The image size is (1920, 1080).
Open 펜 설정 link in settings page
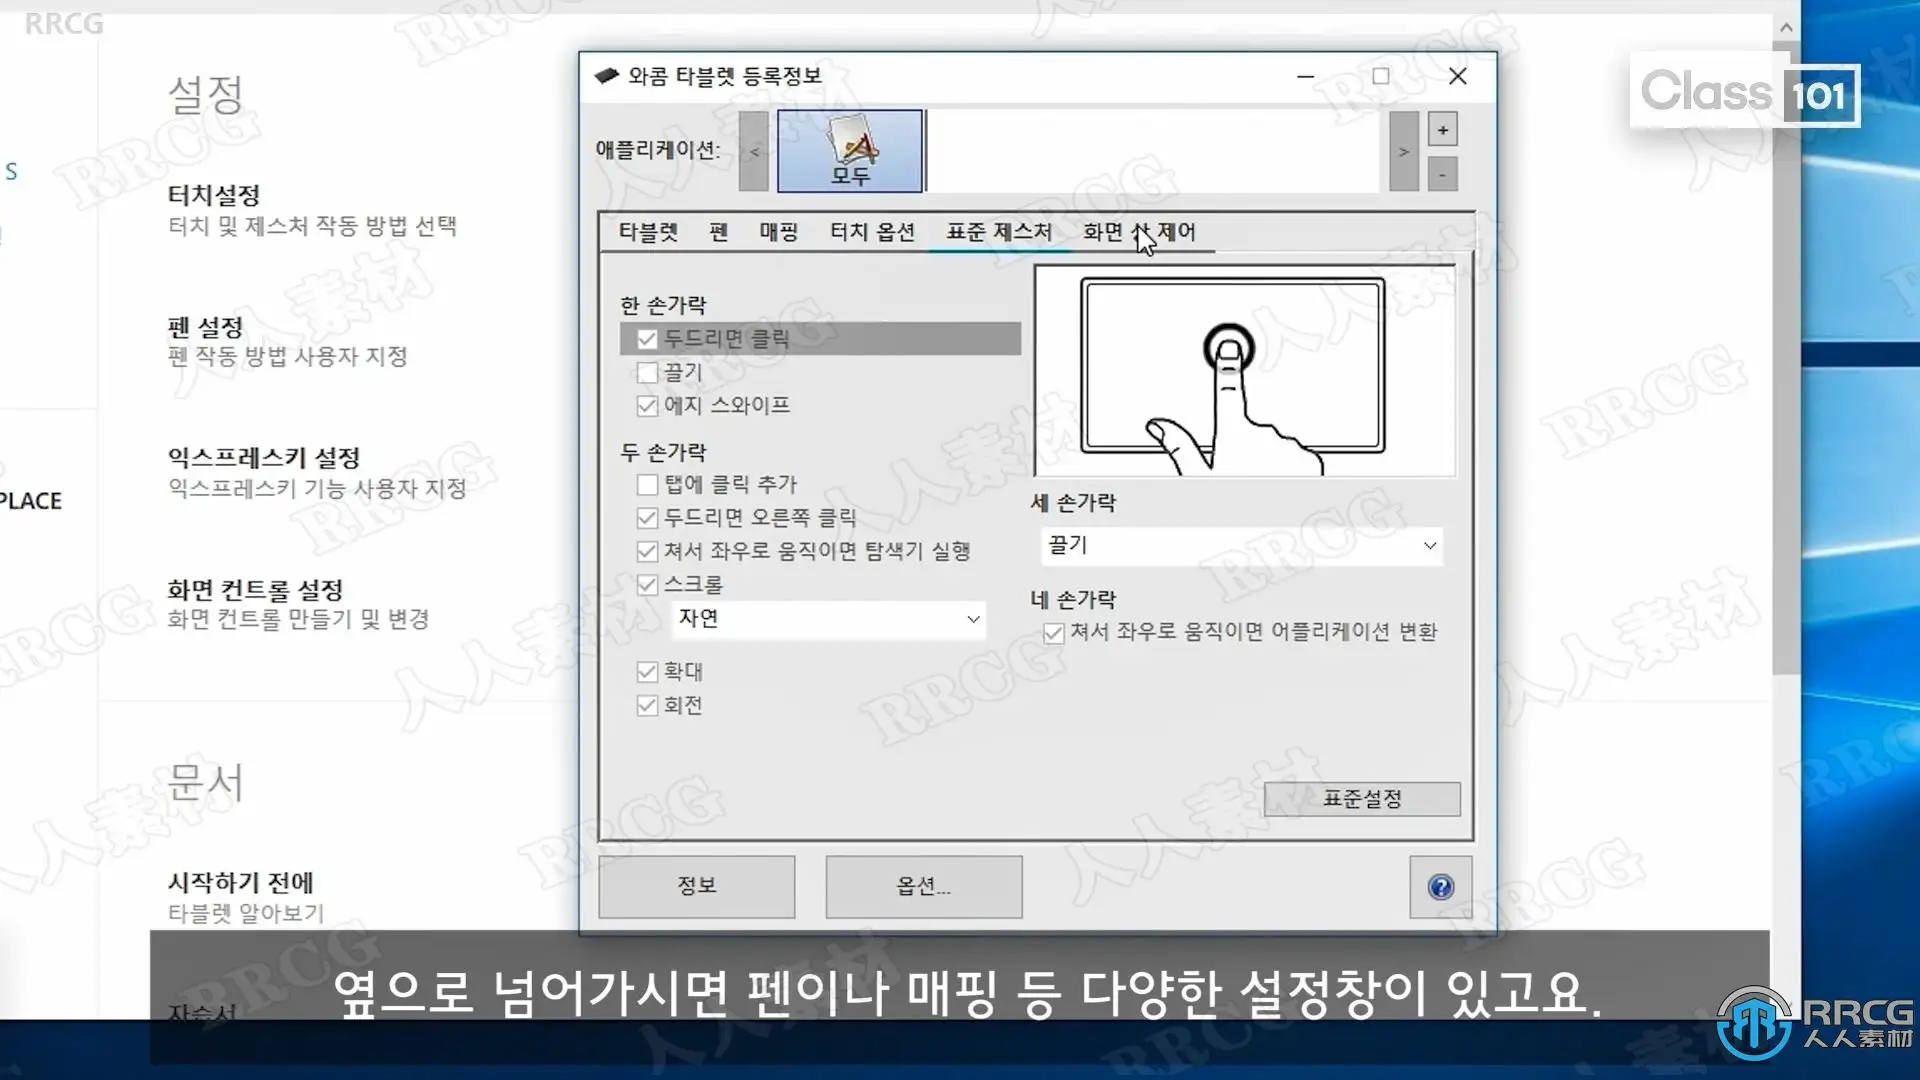click(205, 328)
